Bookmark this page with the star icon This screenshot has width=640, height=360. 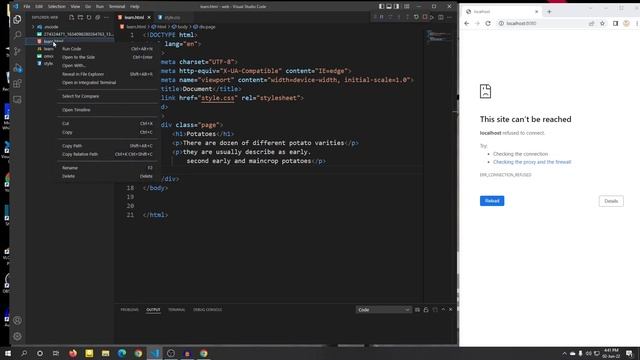click(x=602, y=24)
